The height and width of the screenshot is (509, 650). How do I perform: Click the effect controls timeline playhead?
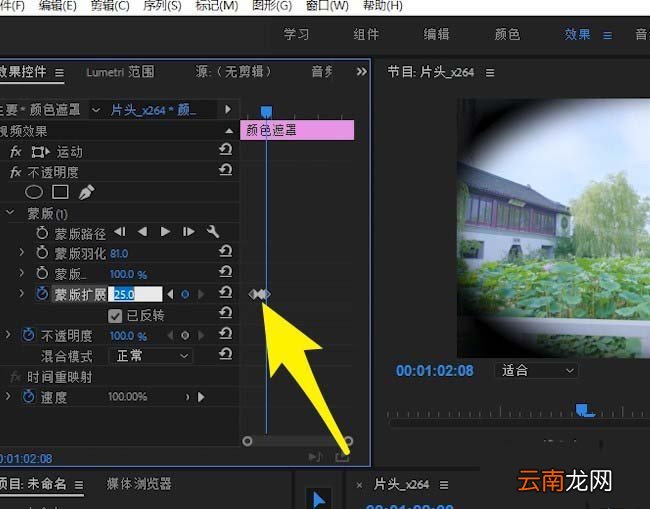(x=266, y=111)
